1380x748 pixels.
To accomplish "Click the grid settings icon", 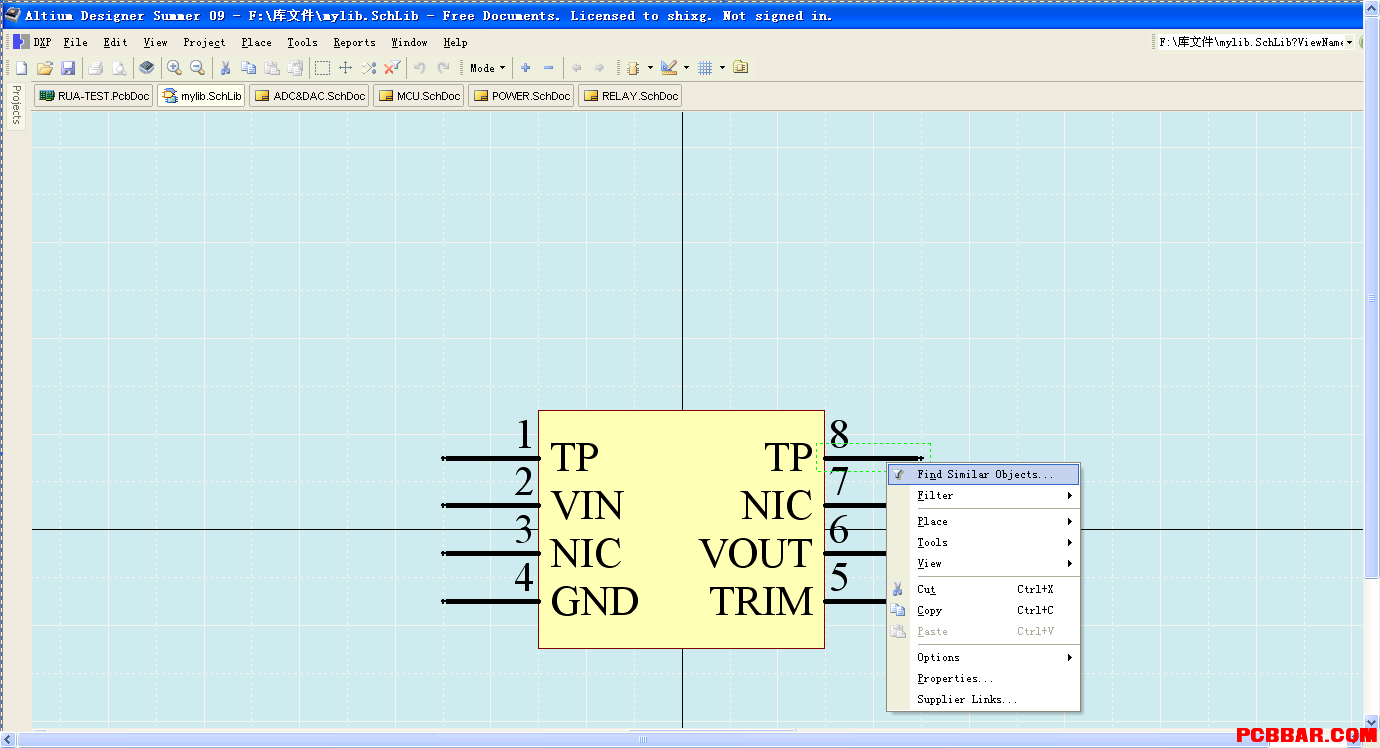I will 705,68.
